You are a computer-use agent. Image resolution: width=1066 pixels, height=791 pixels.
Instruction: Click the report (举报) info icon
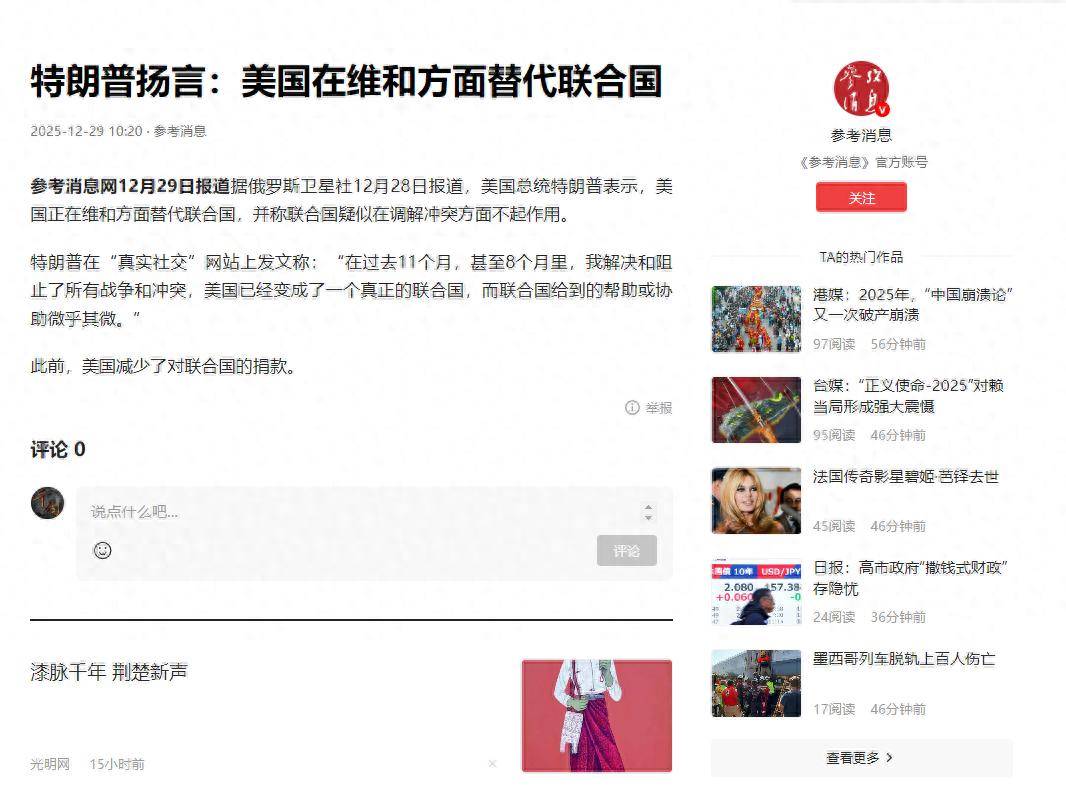[632, 407]
